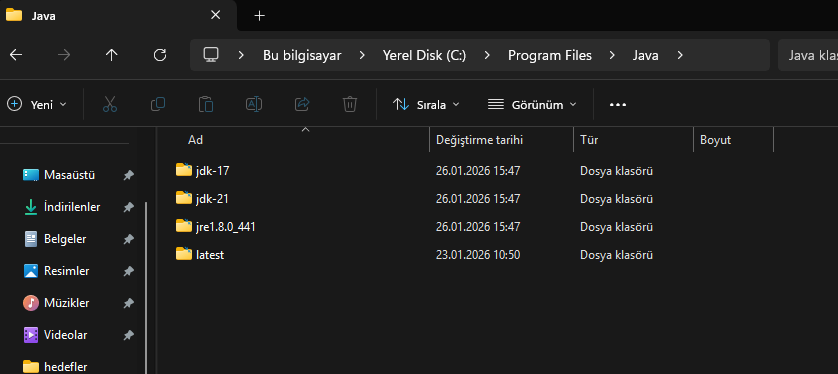Open Resimler in the sidebar
The height and width of the screenshot is (374, 838).
56,271
